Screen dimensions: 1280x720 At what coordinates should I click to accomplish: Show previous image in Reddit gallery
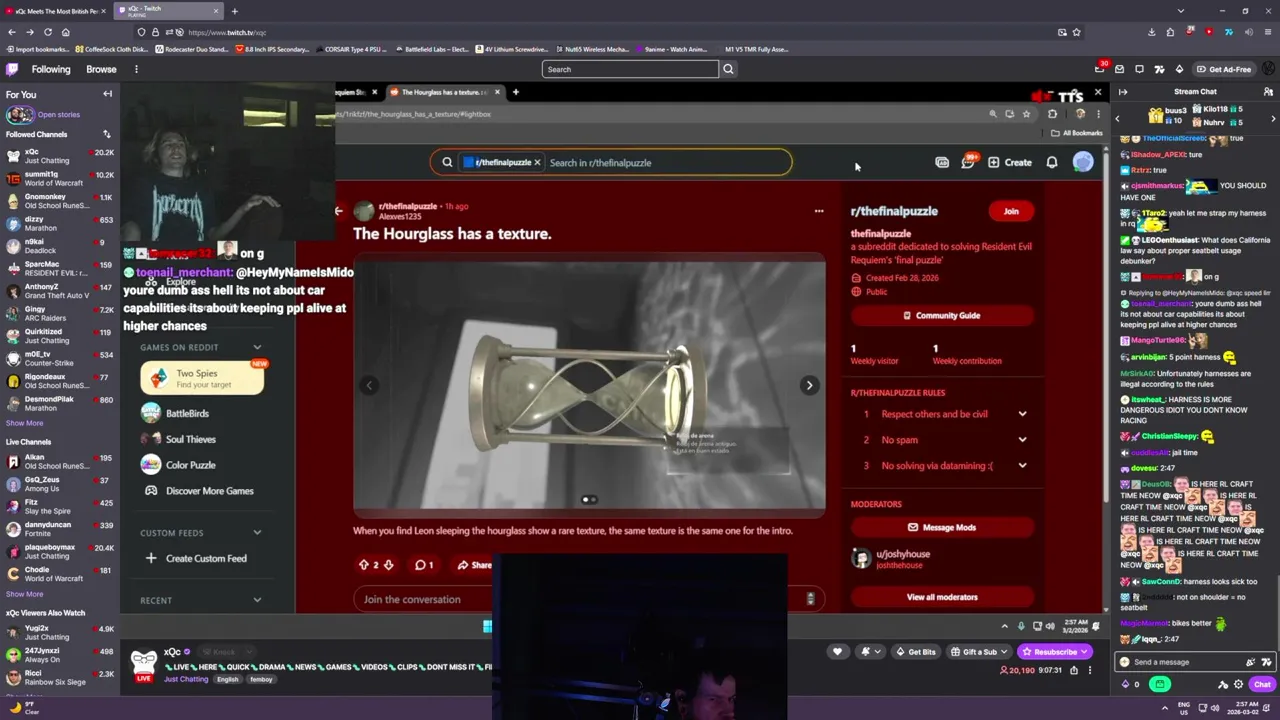click(369, 385)
